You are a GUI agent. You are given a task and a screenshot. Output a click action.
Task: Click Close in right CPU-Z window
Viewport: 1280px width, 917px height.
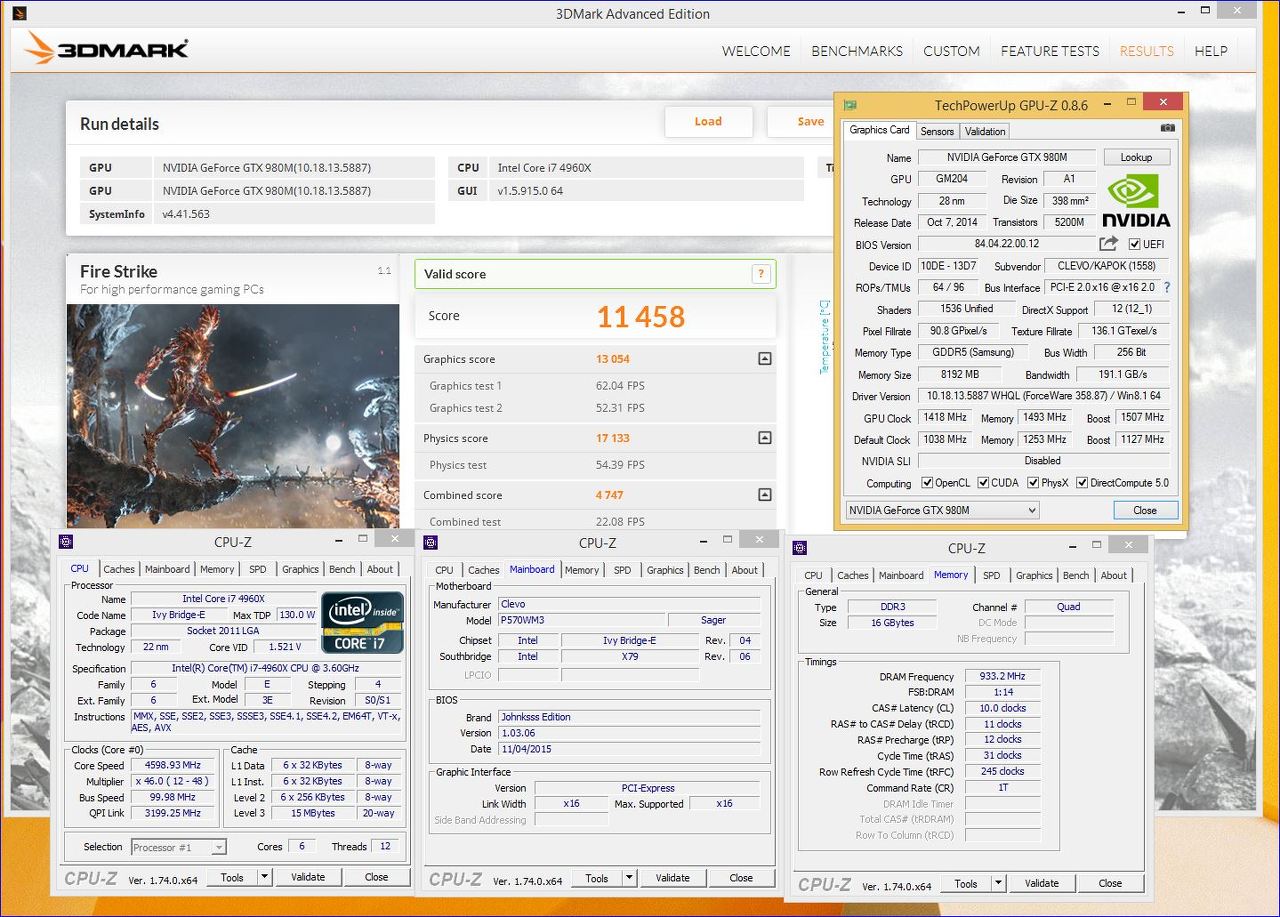click(1111, 883)
